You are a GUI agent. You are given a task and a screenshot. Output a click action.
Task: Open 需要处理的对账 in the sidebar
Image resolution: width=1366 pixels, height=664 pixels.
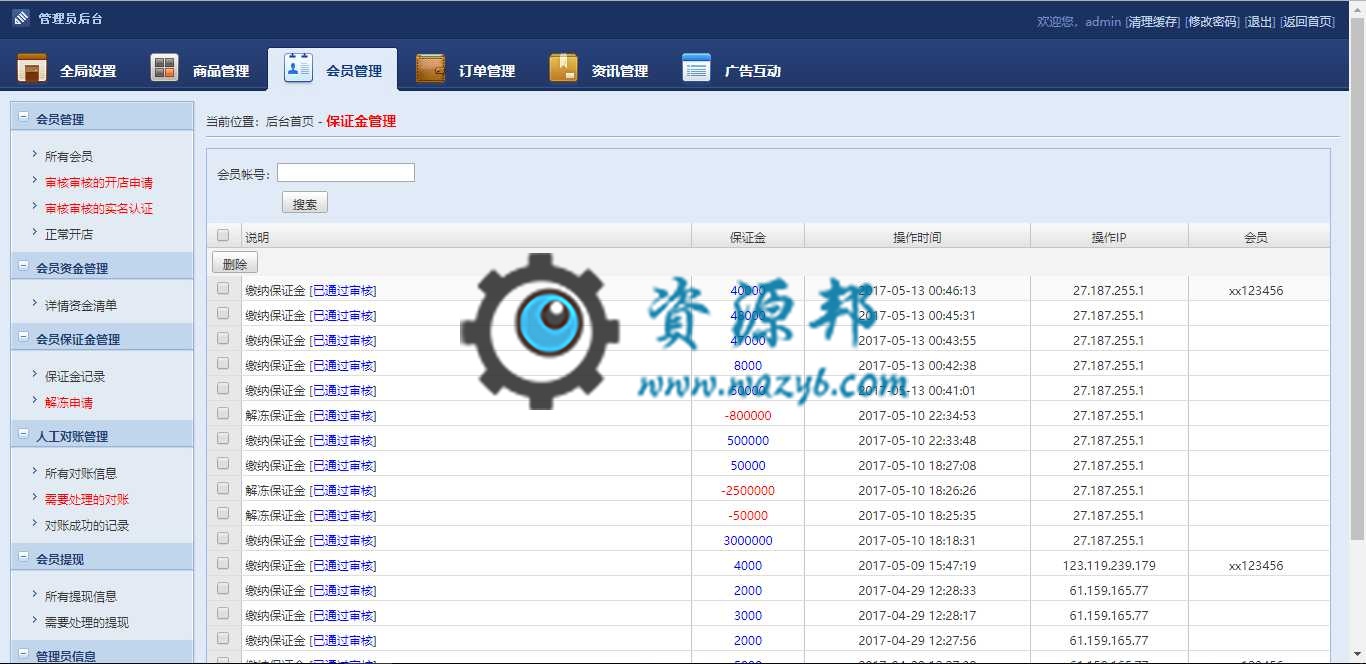coord(87,499)
